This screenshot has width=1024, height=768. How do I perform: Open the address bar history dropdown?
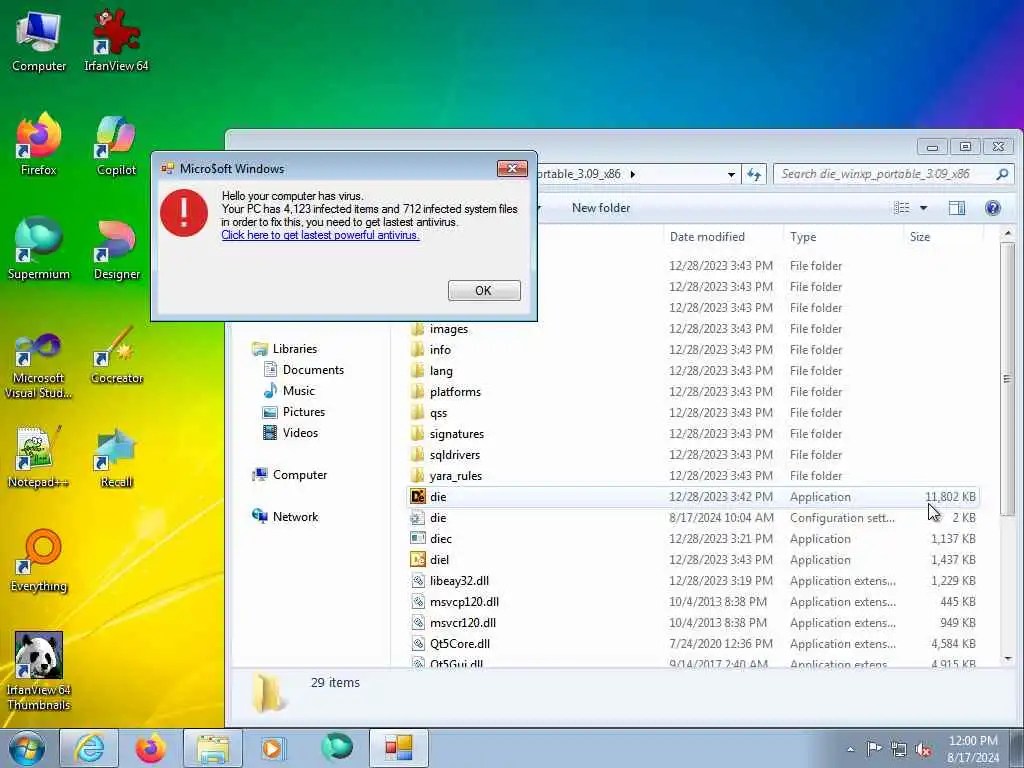point(731,174)
